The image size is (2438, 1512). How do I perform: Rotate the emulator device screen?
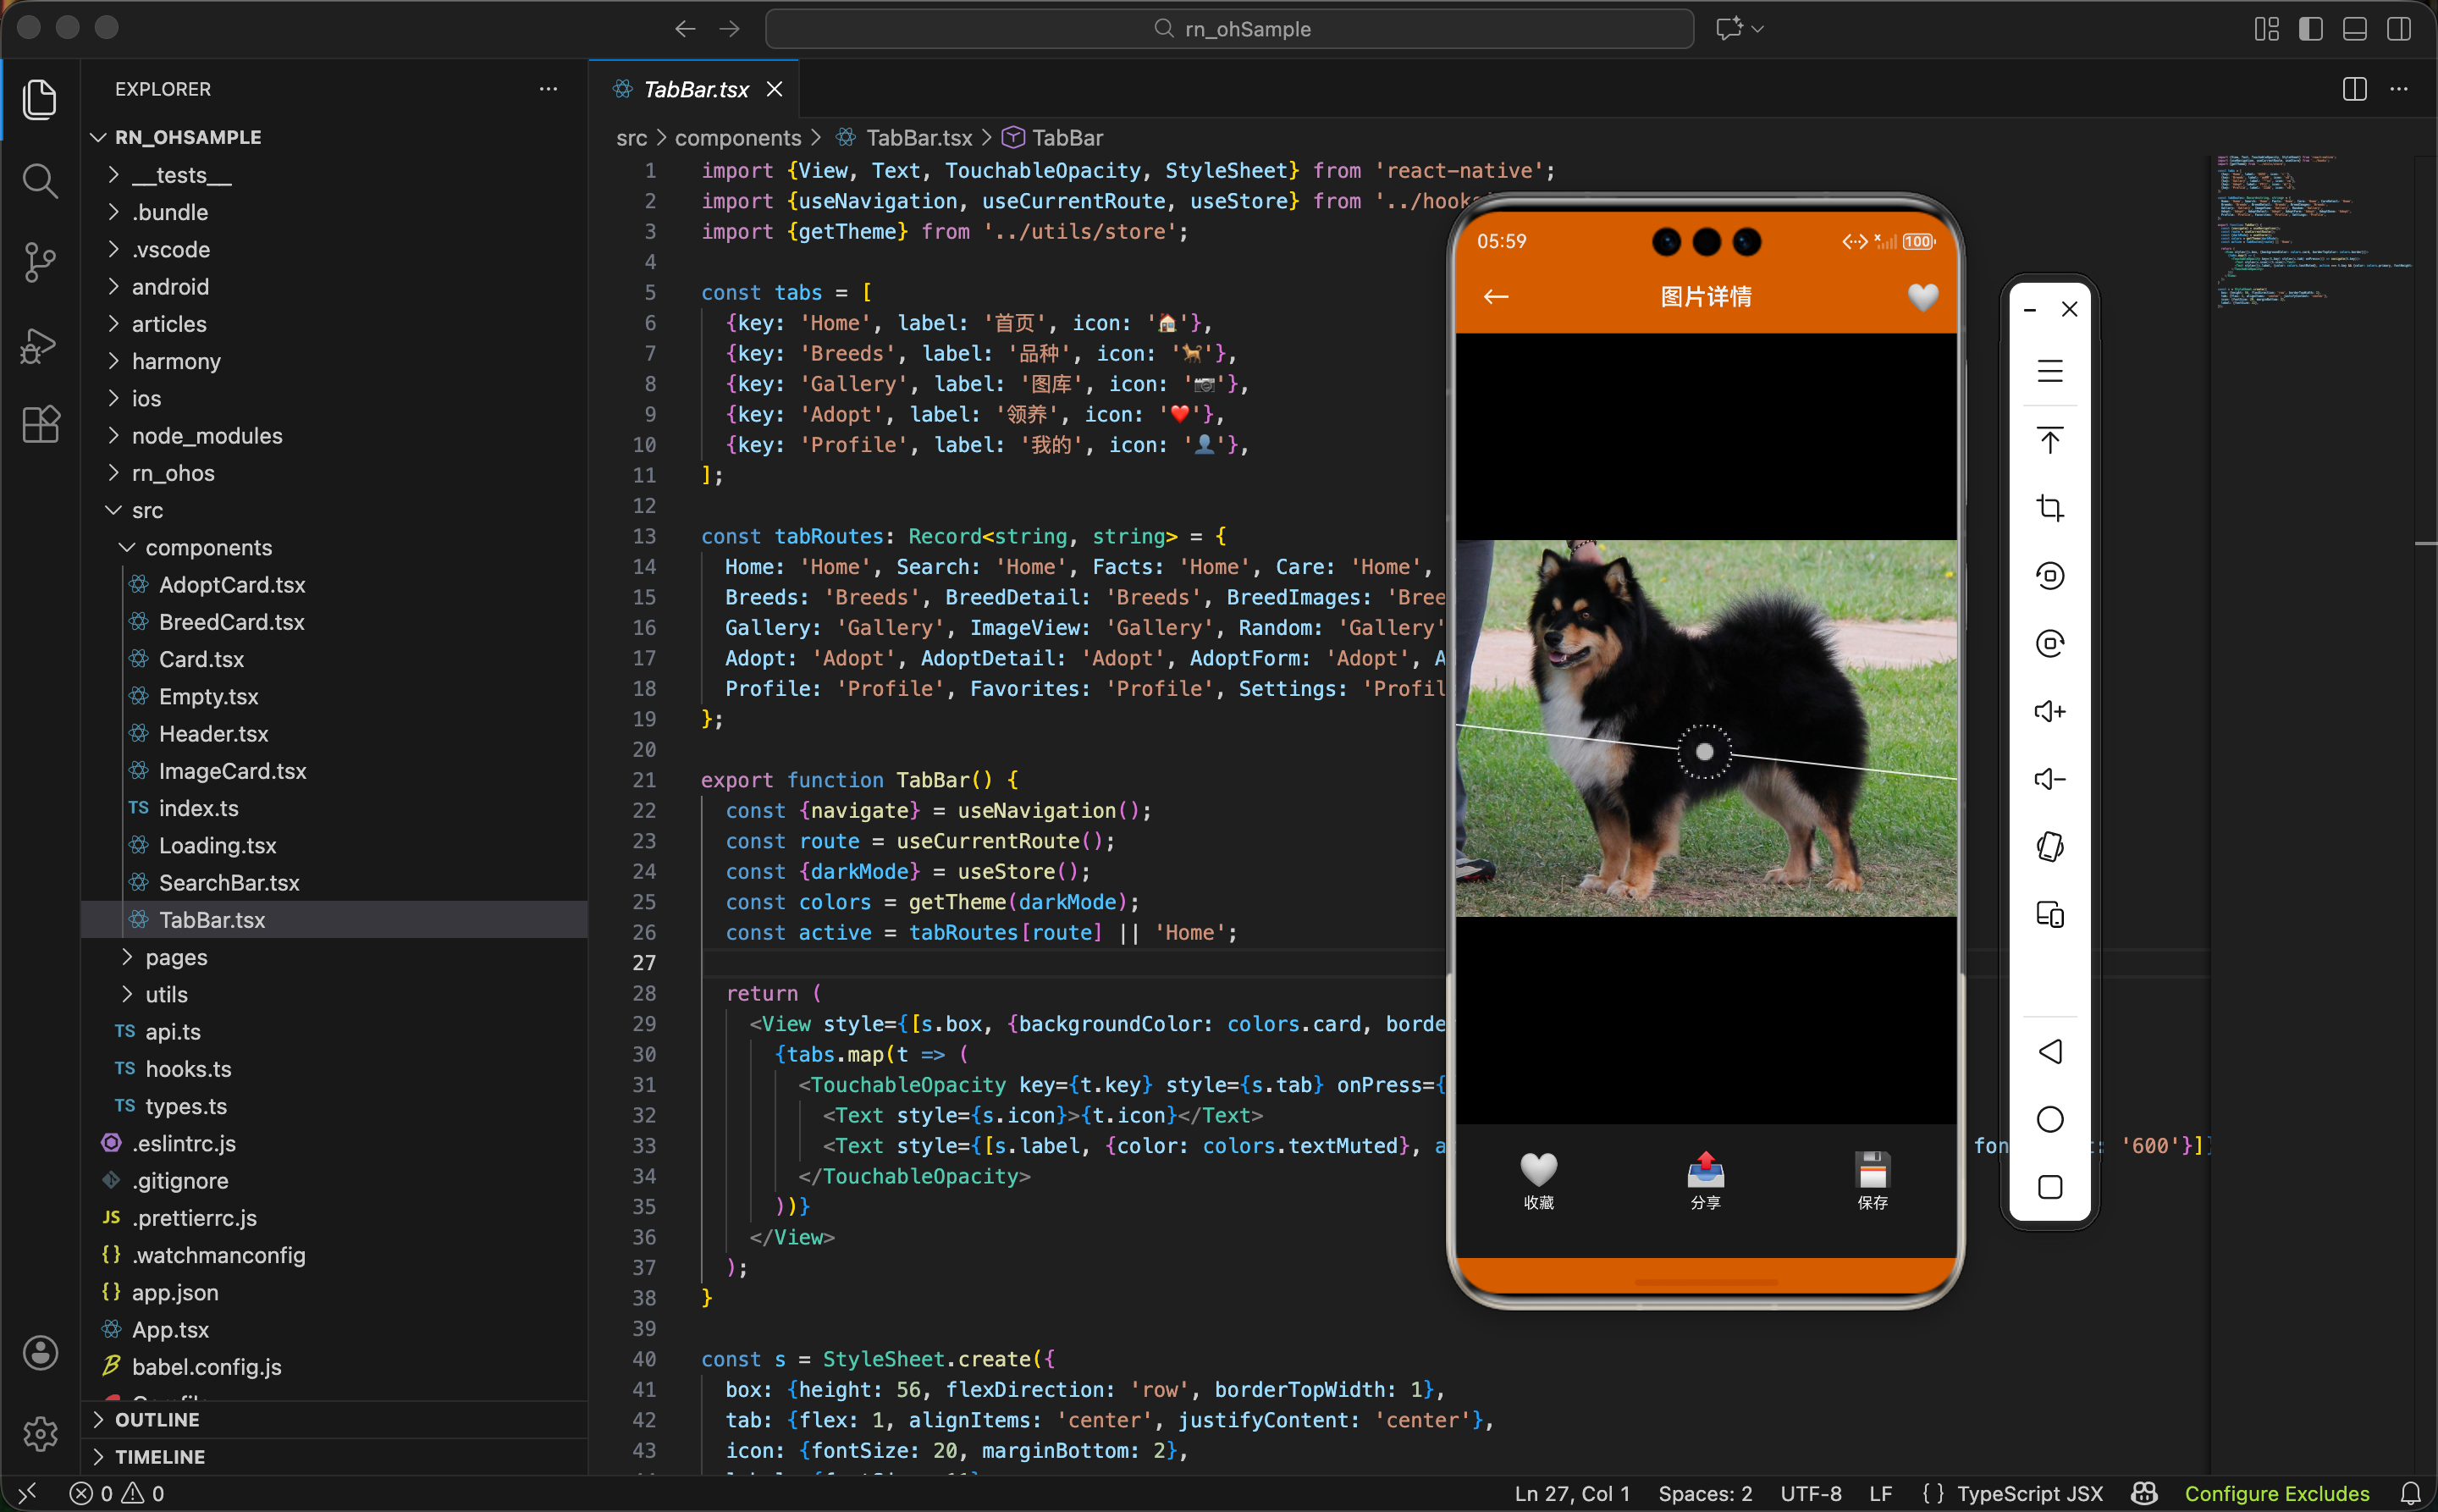coord(2050,847)
